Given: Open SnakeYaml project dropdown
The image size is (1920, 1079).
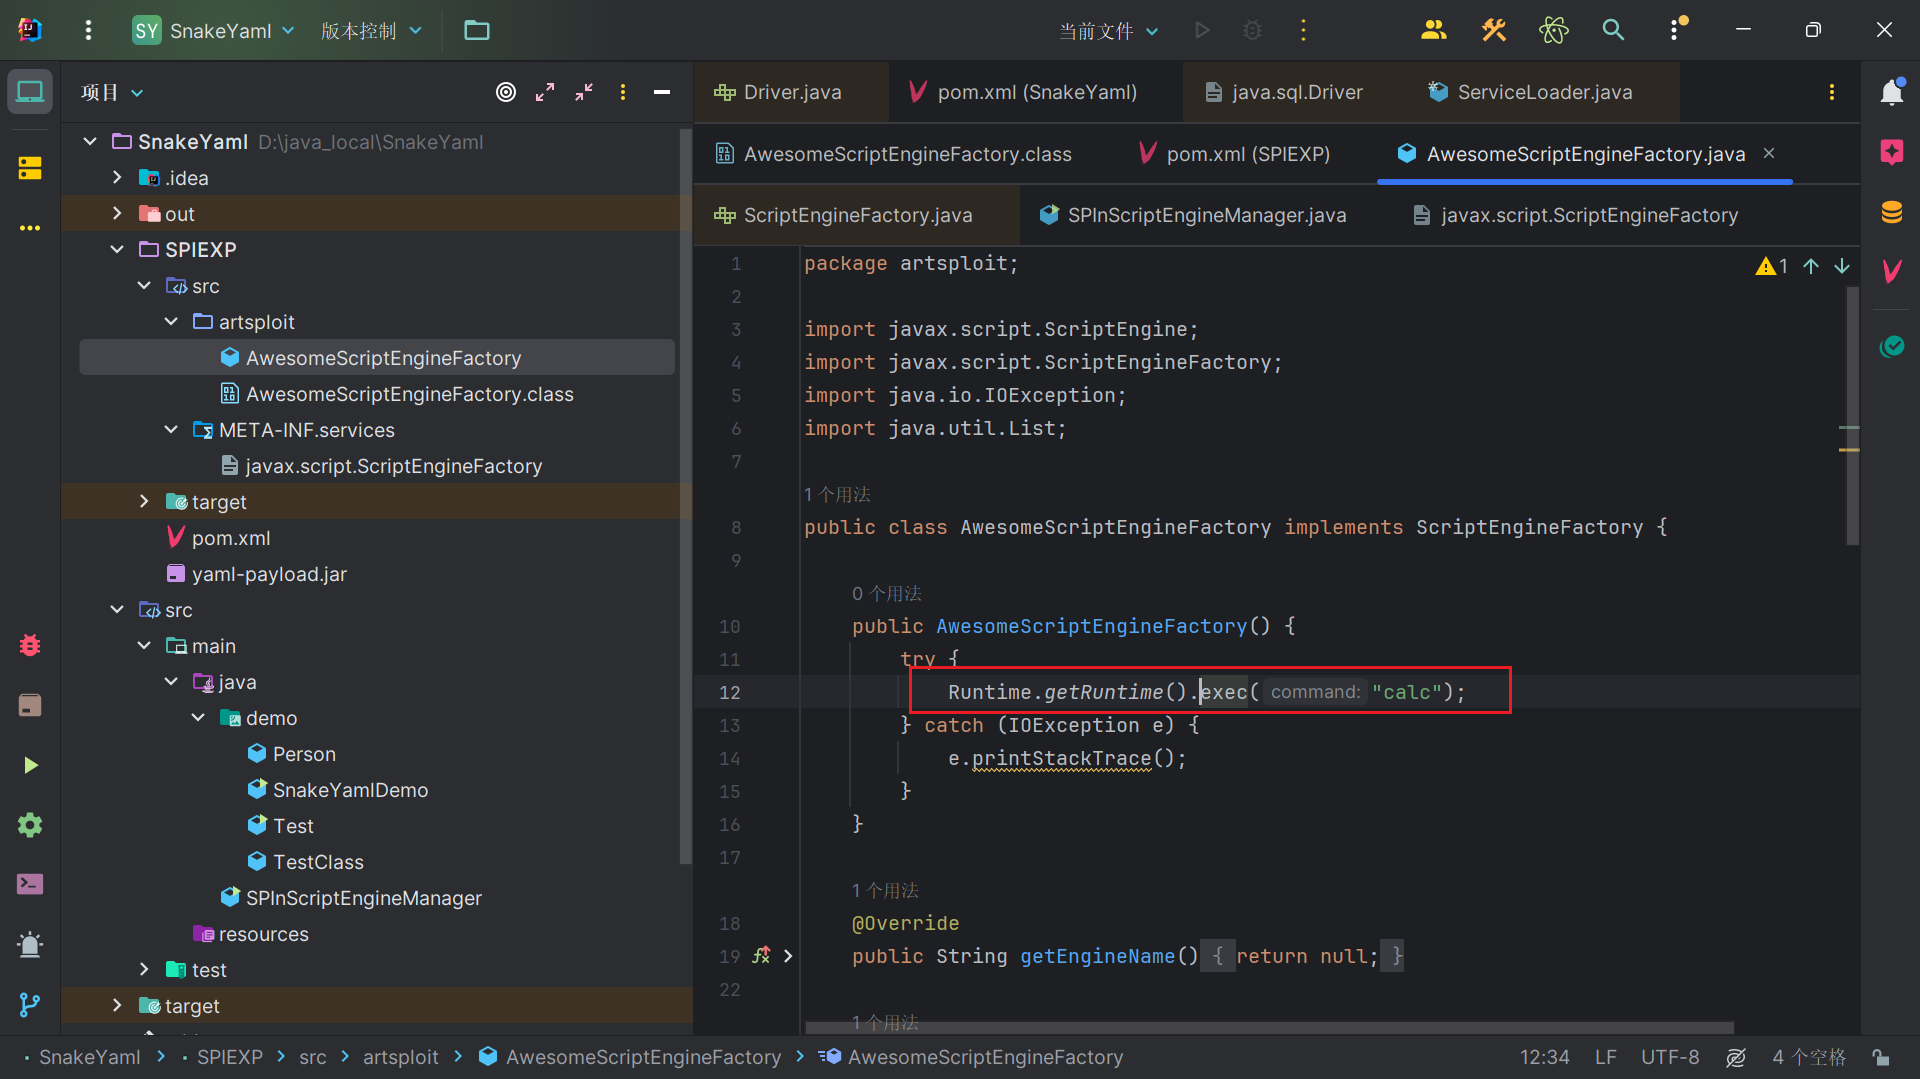Looking at the screenshot, I should [x=214, y=30].
